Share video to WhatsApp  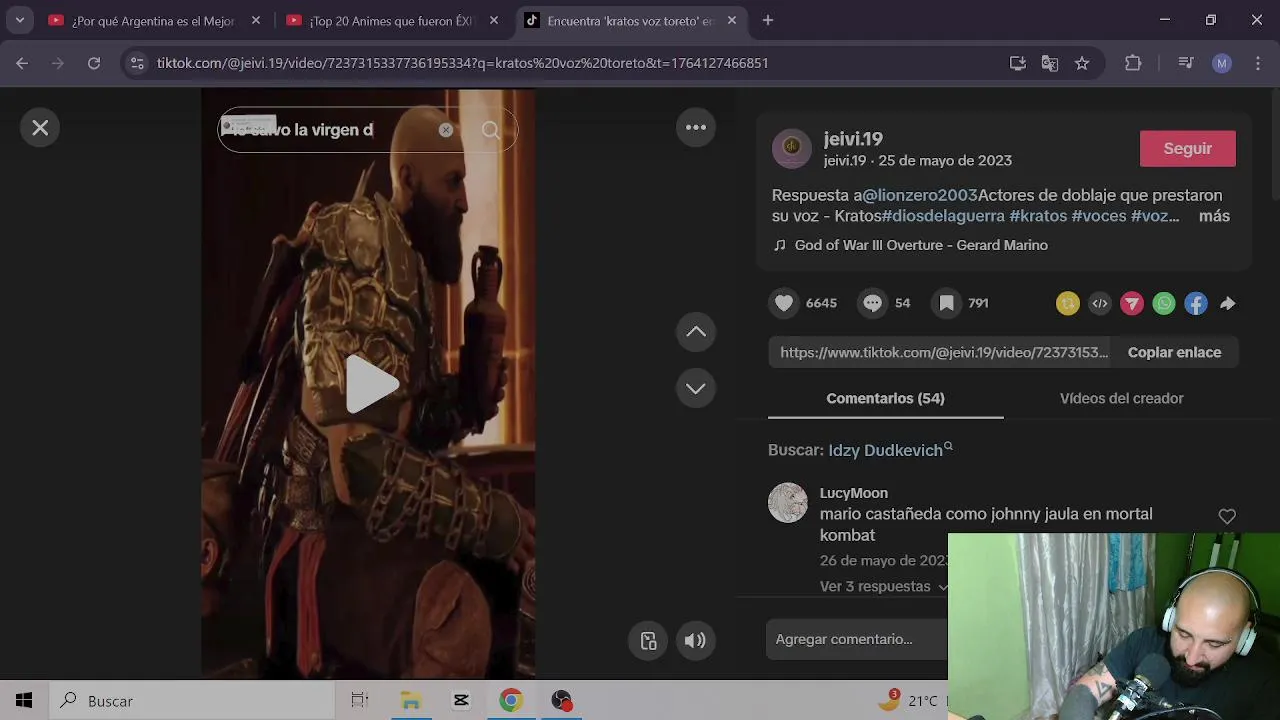point(1164,304)
